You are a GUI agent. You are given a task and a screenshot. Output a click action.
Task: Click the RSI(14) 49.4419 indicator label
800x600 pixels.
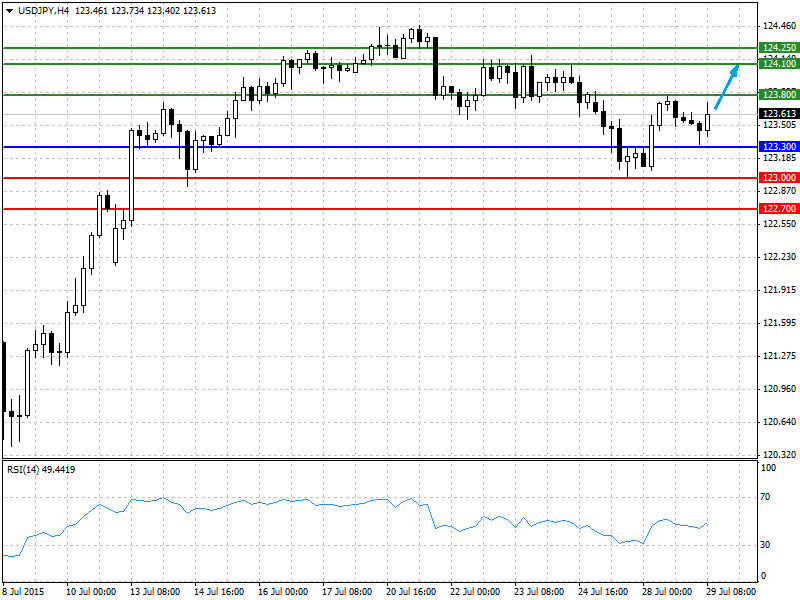coord(41,469)
